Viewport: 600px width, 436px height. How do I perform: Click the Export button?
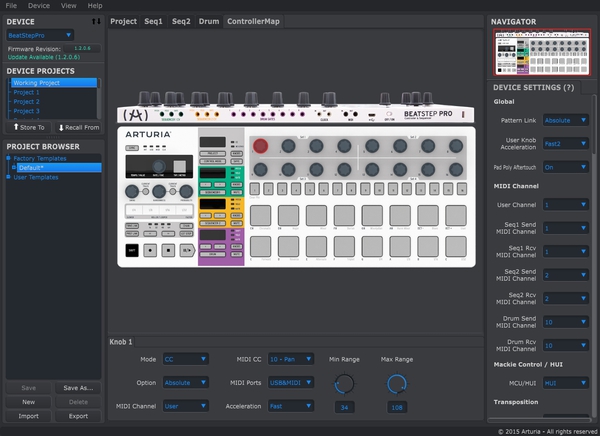[x=78, y=416]
